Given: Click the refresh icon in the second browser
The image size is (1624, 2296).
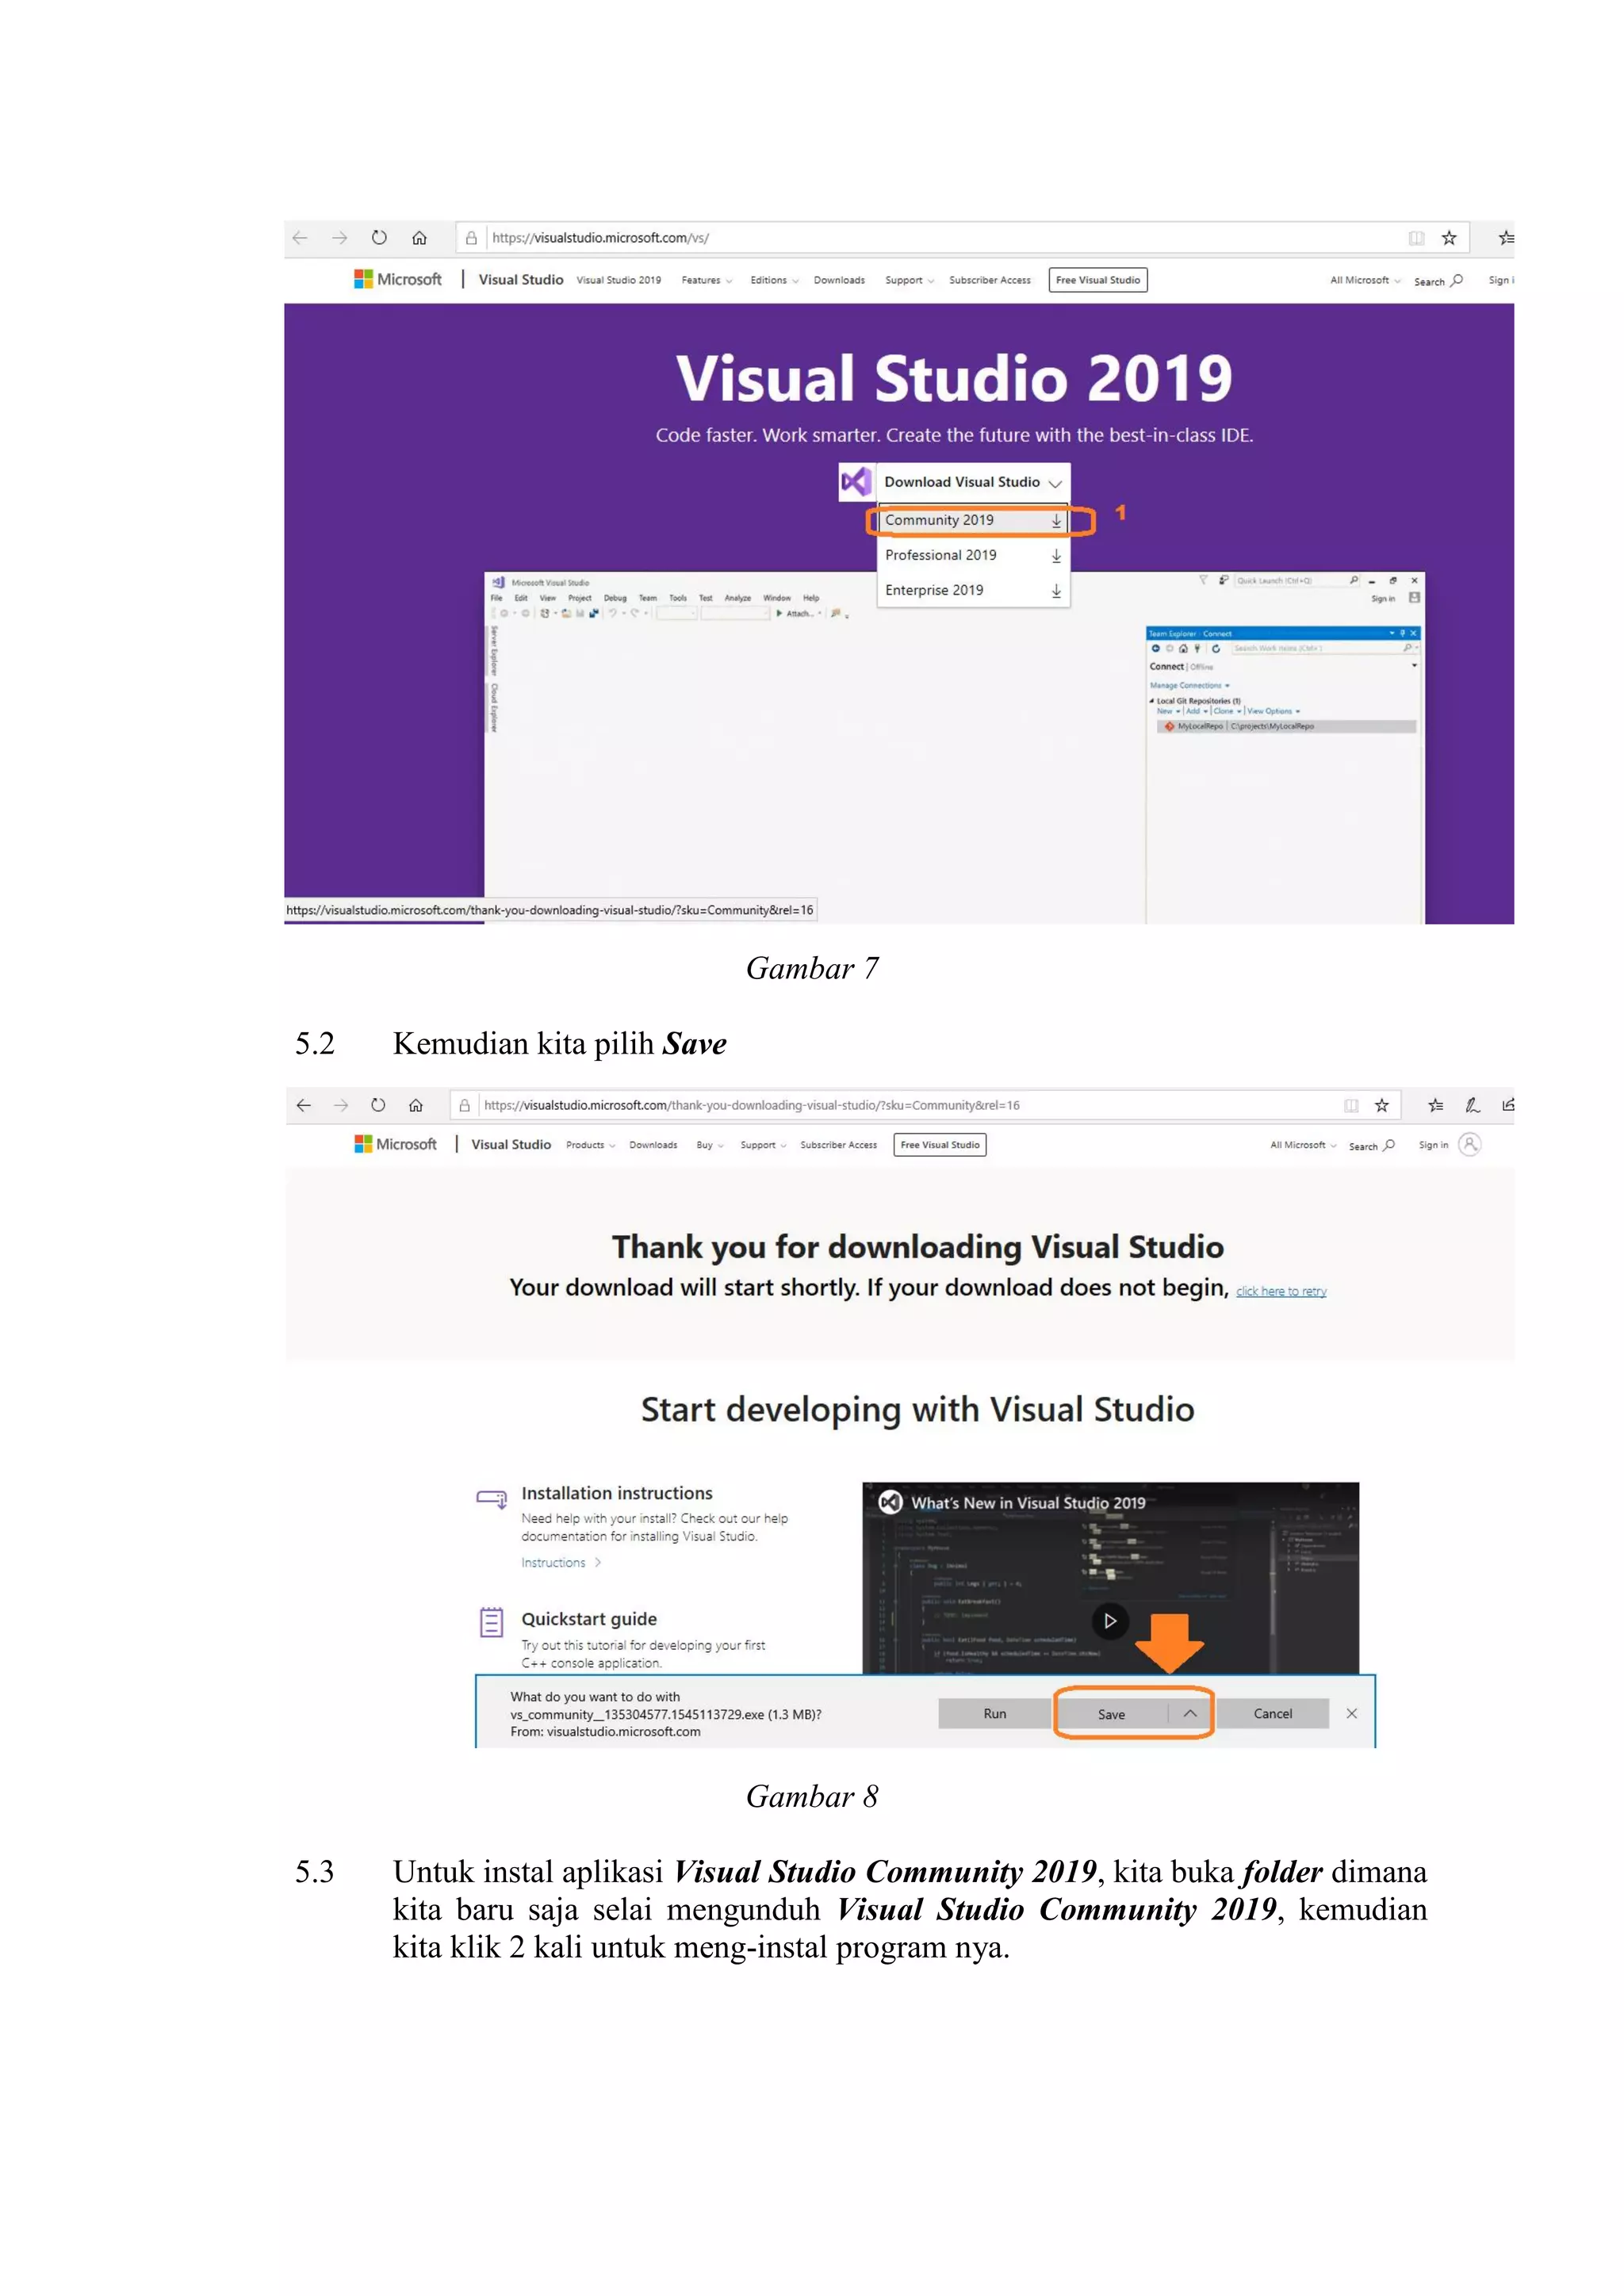Looking at the screenshot, I should [x=378, y=1105].
